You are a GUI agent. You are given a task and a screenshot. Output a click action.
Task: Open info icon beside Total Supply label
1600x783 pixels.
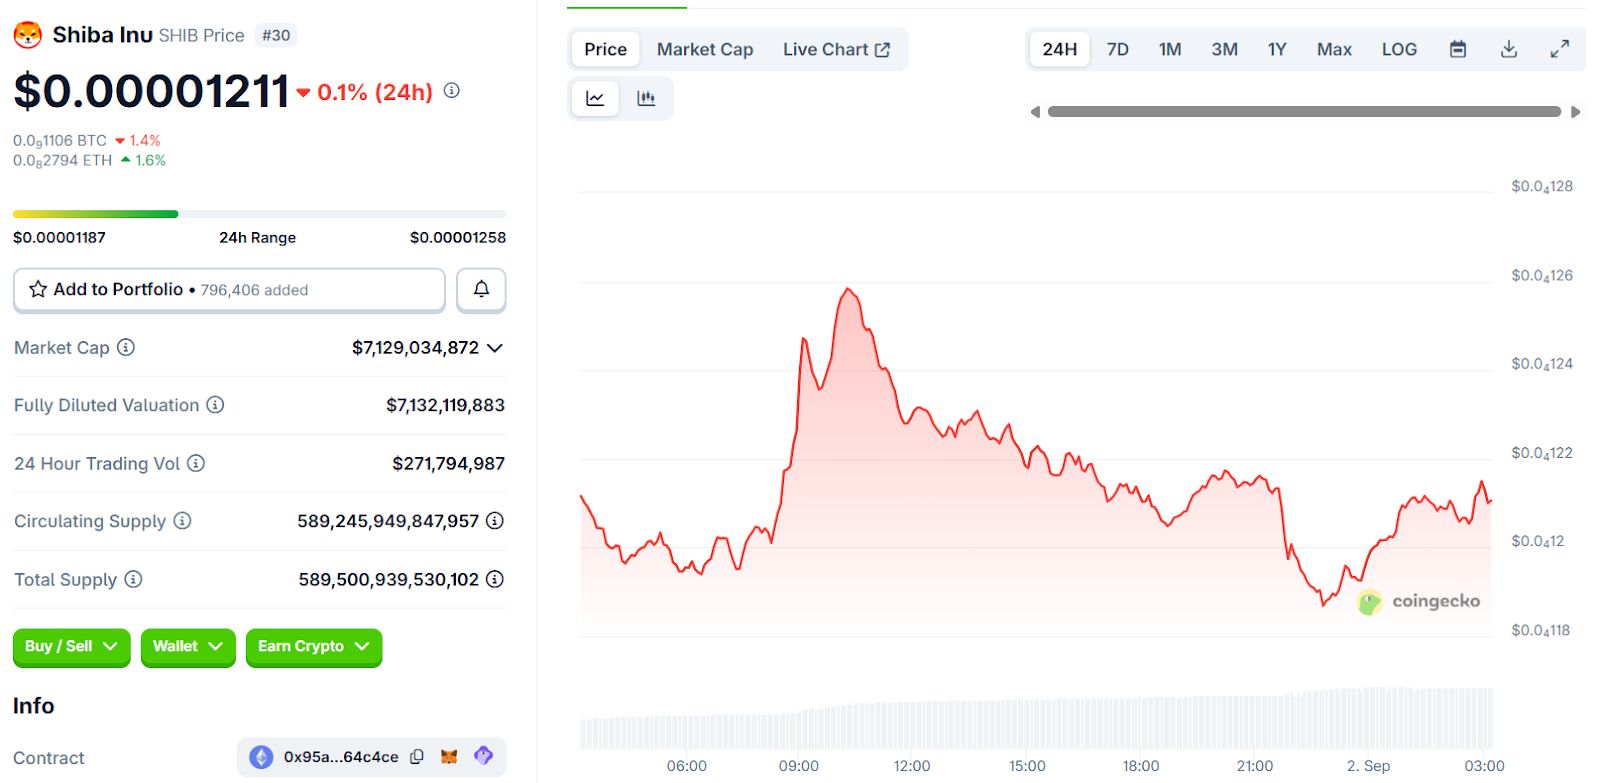[x=133, y=579]
